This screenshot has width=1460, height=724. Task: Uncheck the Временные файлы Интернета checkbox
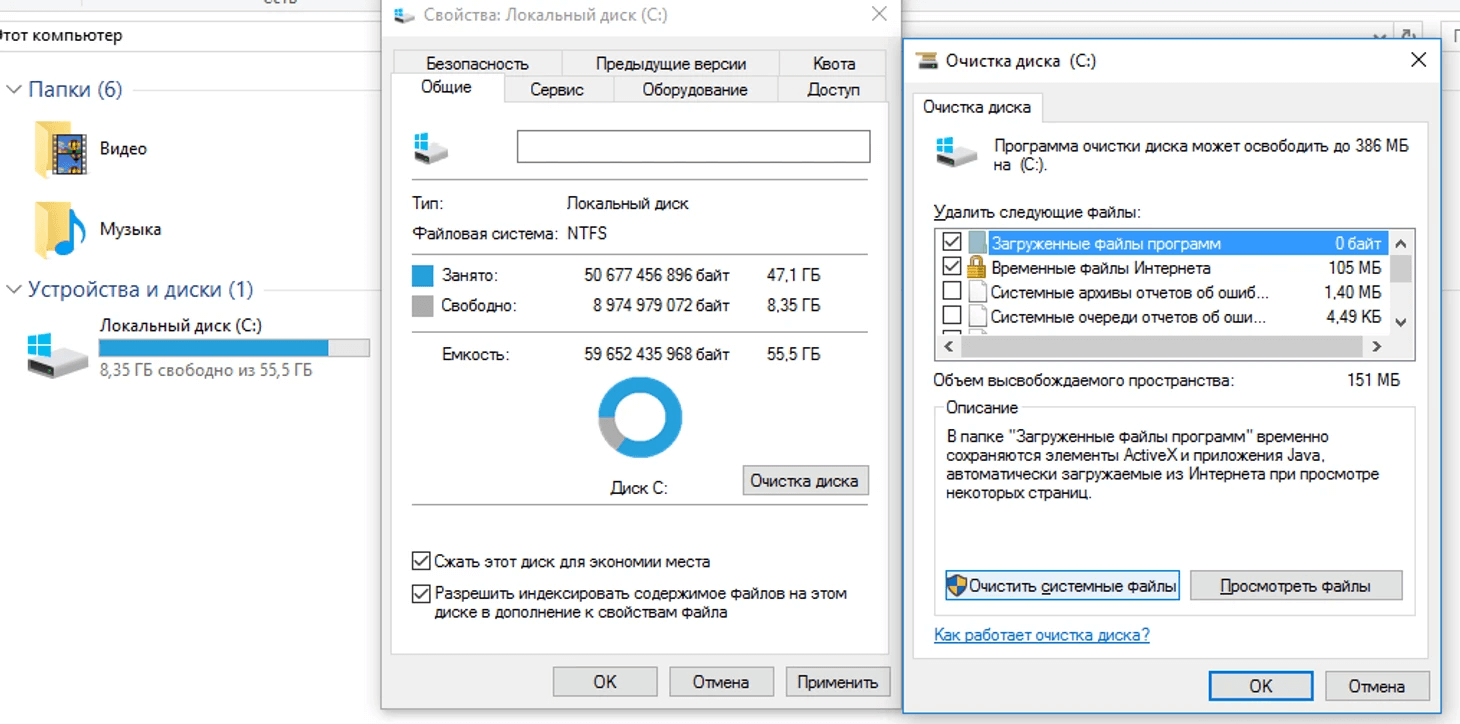coord(952,268)
